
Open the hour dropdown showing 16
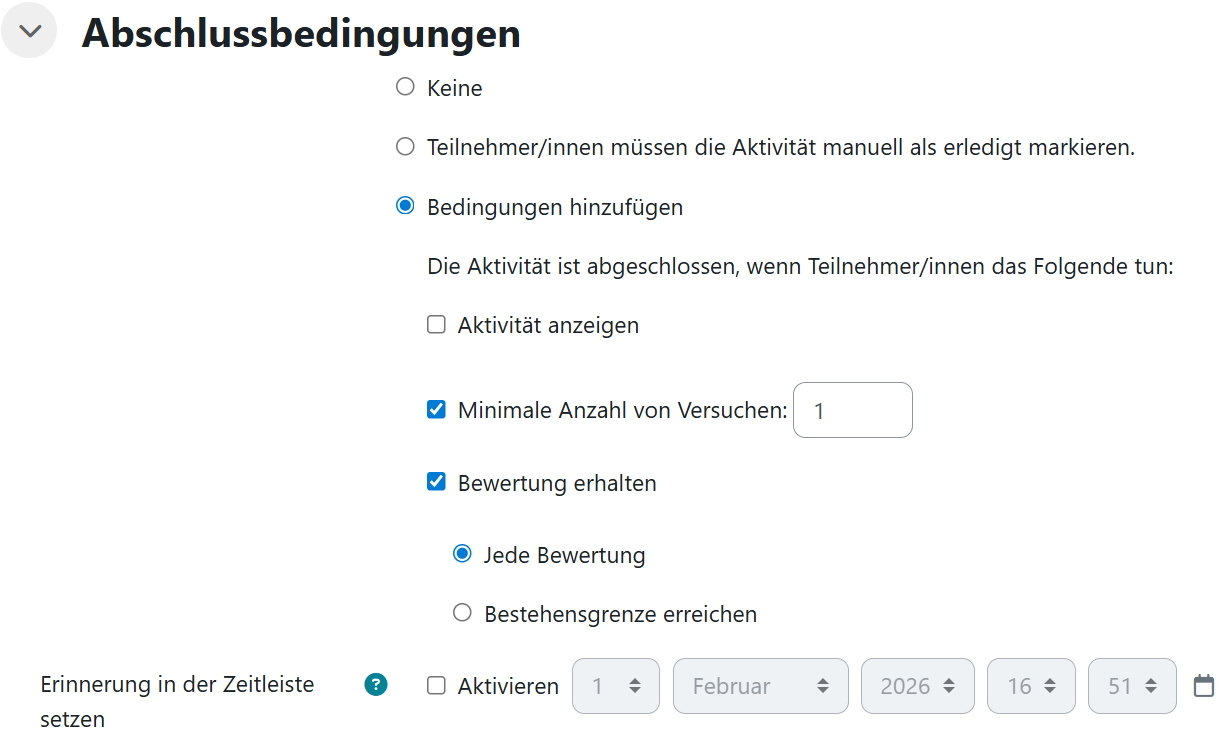(x=1031, y=686)
